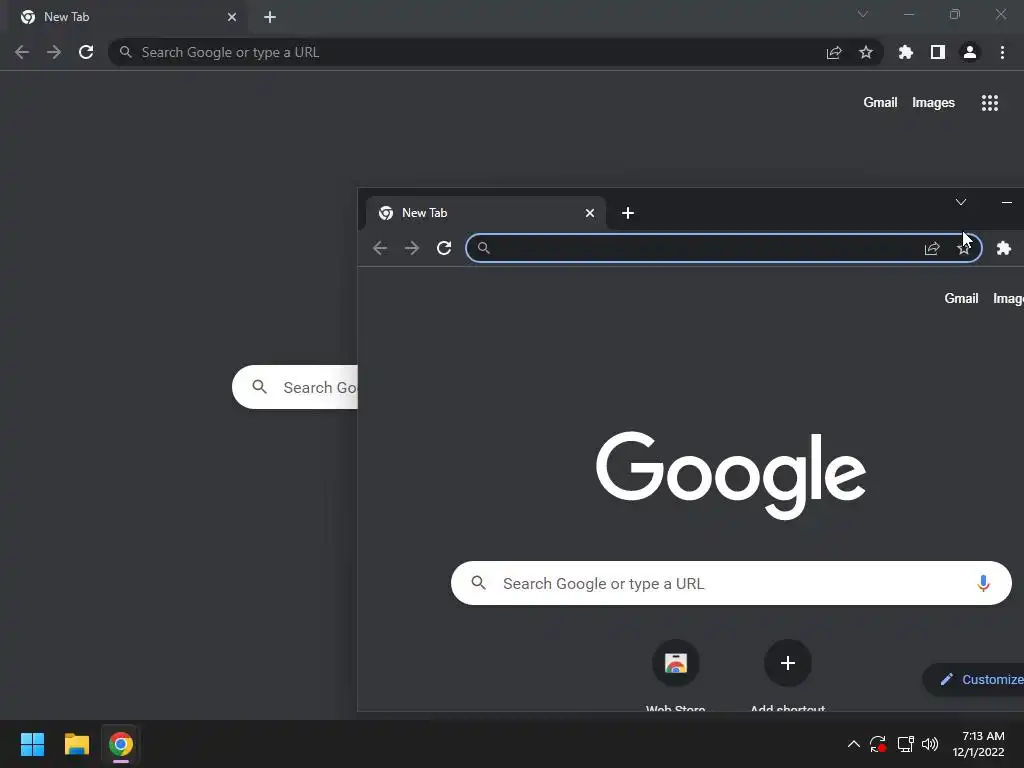1024x768 pixels.
Task: Reload page in the back Chrome window
Action: pos(86,52)
